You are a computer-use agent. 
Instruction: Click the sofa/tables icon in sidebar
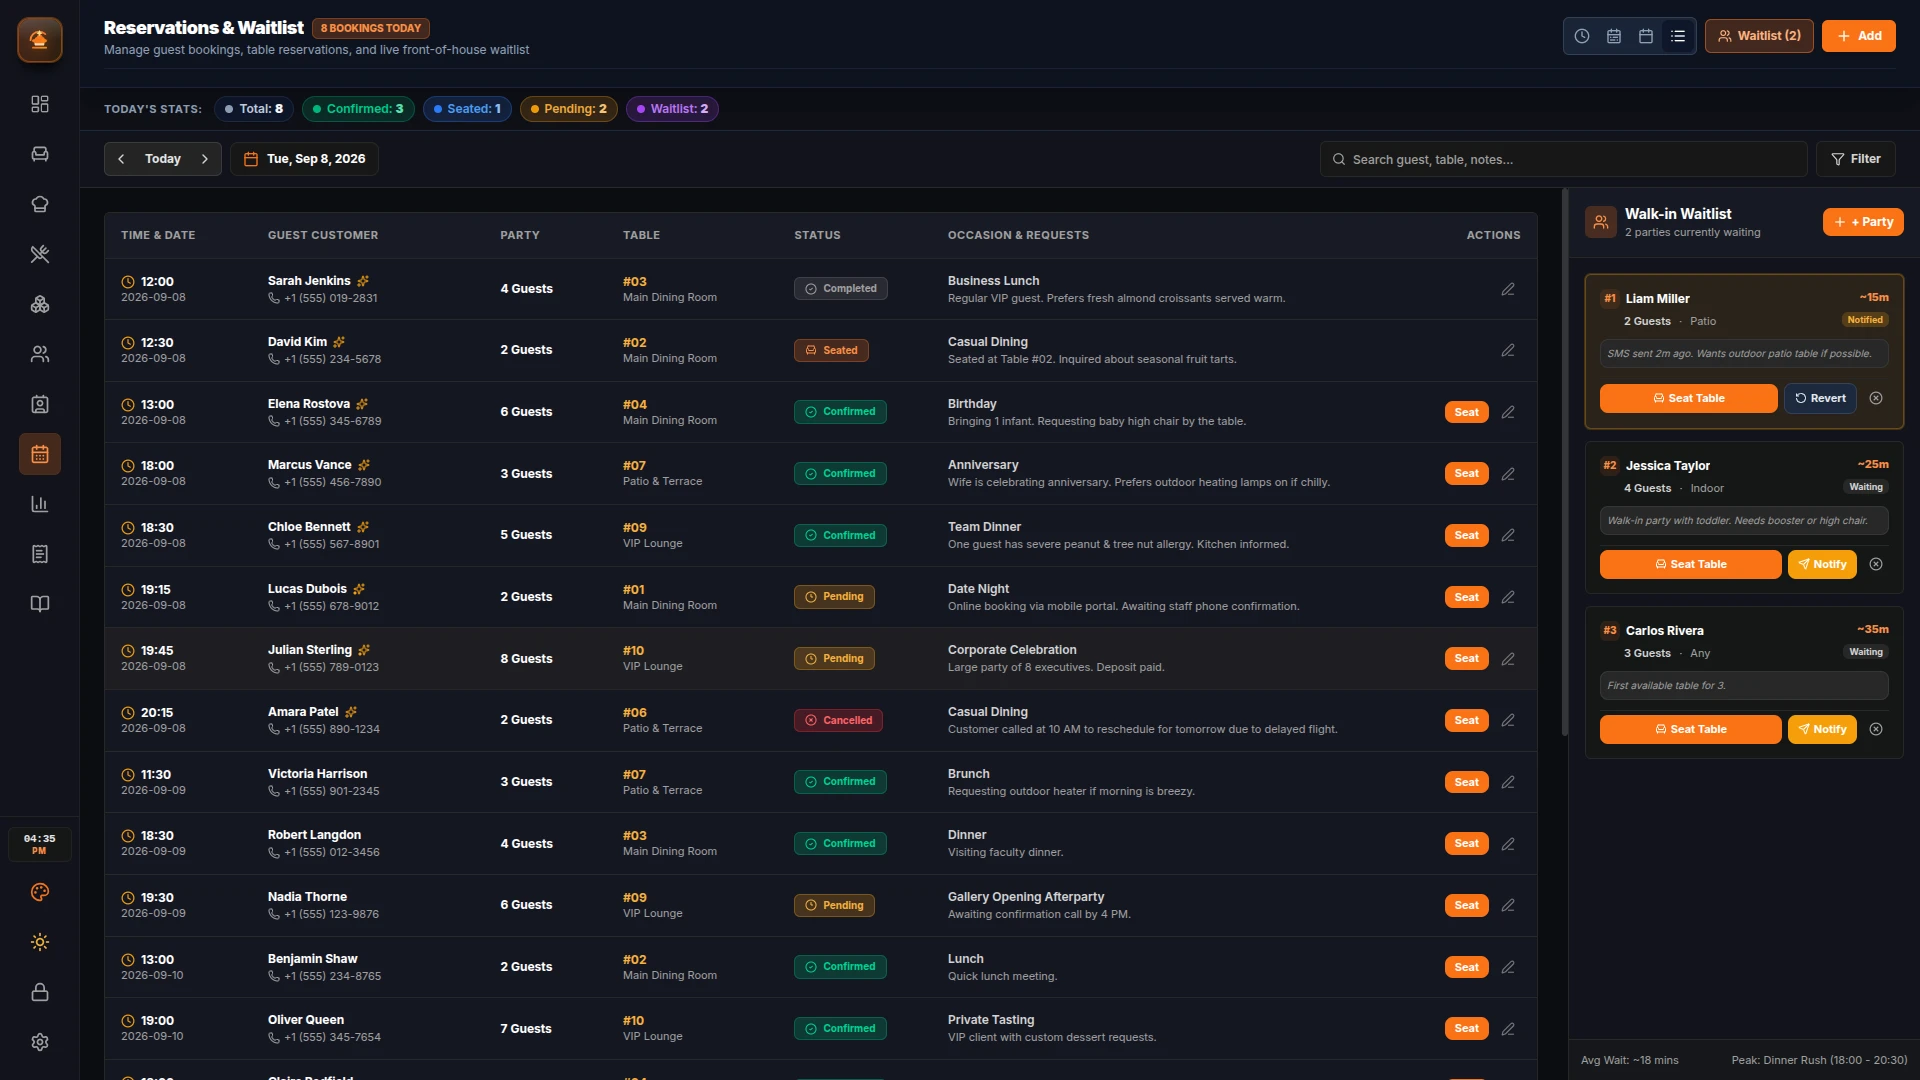pyautogui.click(x=40, y=154)
